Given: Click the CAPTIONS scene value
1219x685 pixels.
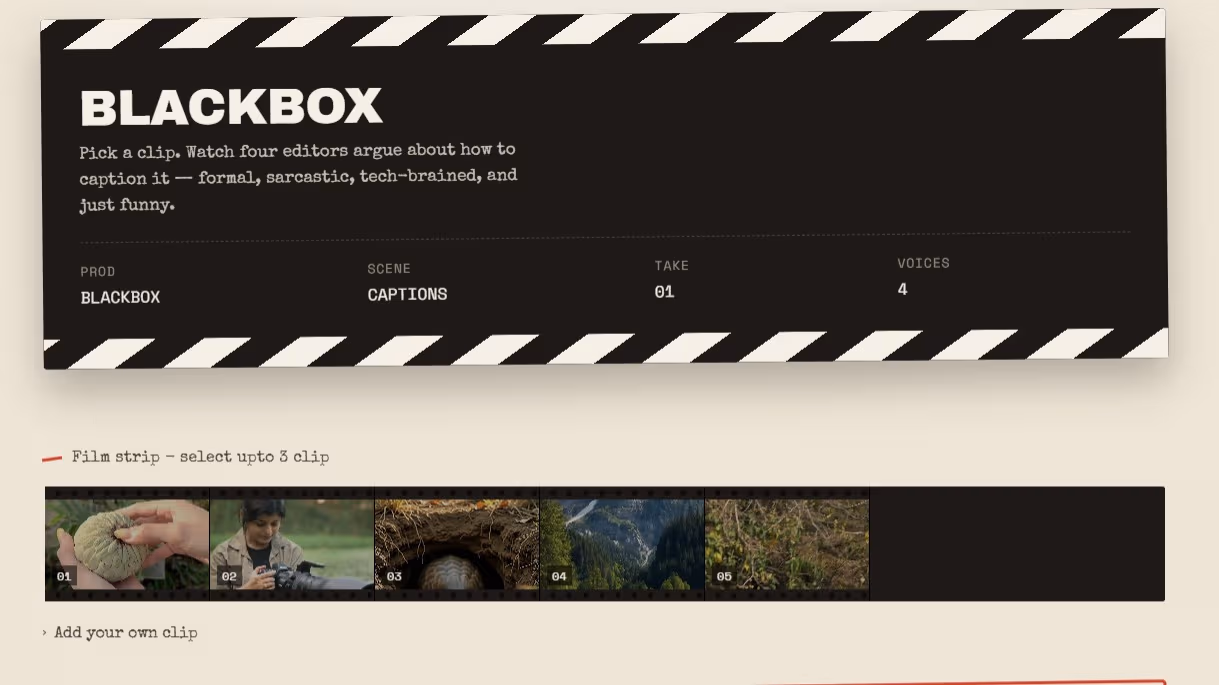Looking at the screenshot, I should [x=407, y=294].
